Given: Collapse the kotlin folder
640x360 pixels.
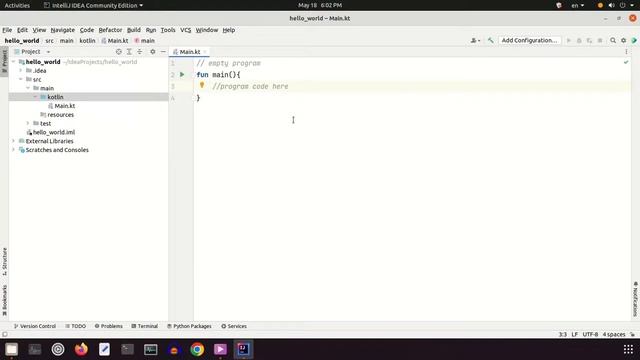Looking at the screenshot, I should click(x=36, y=97).
